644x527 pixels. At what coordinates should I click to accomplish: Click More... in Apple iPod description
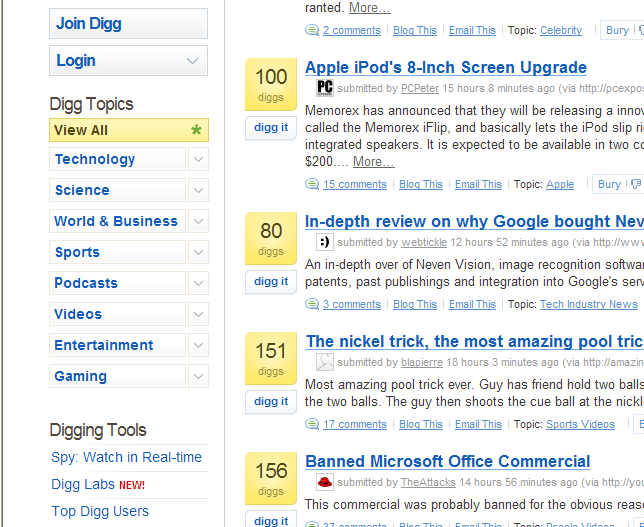pos(374,162)
